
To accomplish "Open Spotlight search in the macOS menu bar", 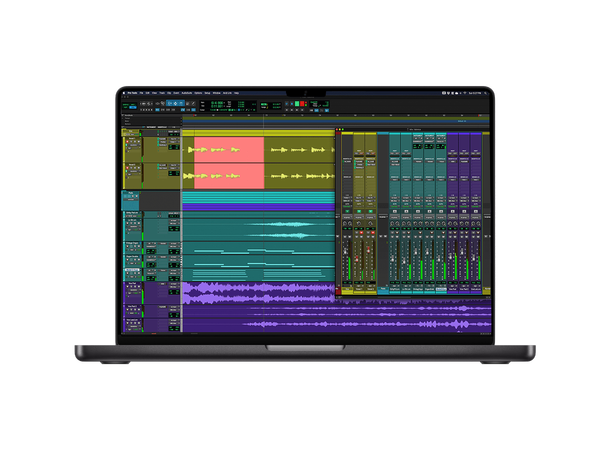I will pyautogui.click(x=485, y=93).
